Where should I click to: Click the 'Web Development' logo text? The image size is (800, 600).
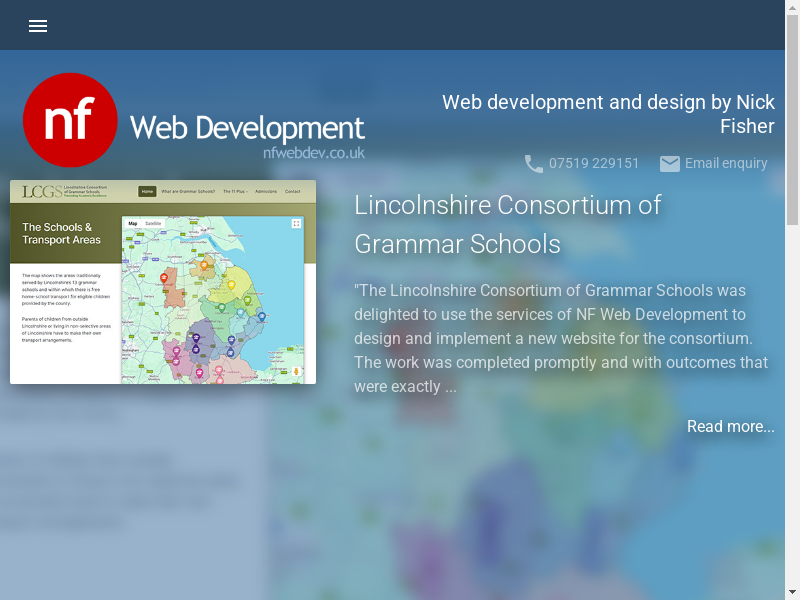tap(247, 128)
